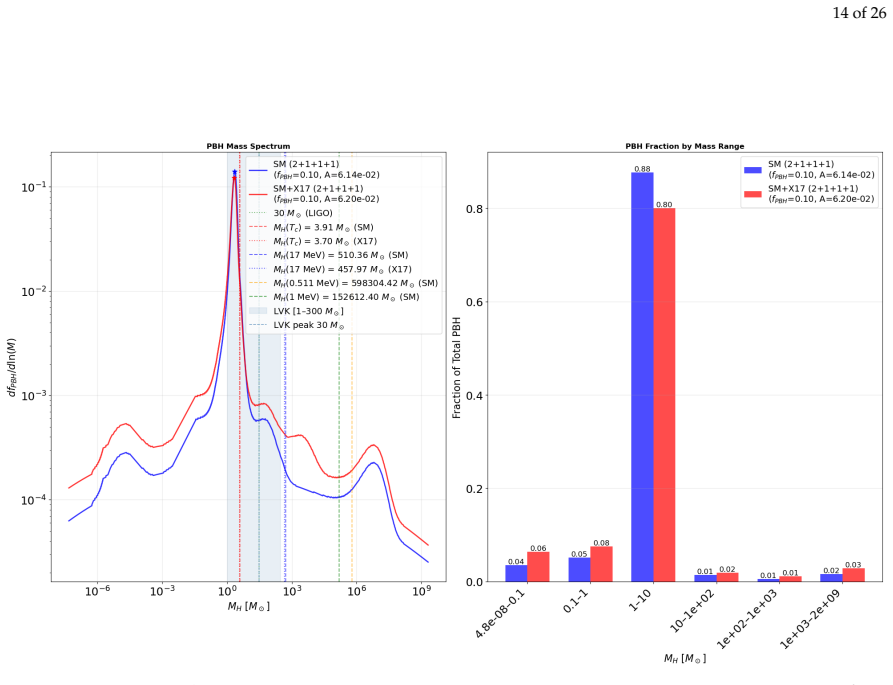Click the 10⁶ tick on left x-axis
The image size is (893, 685).
[356, 590]
